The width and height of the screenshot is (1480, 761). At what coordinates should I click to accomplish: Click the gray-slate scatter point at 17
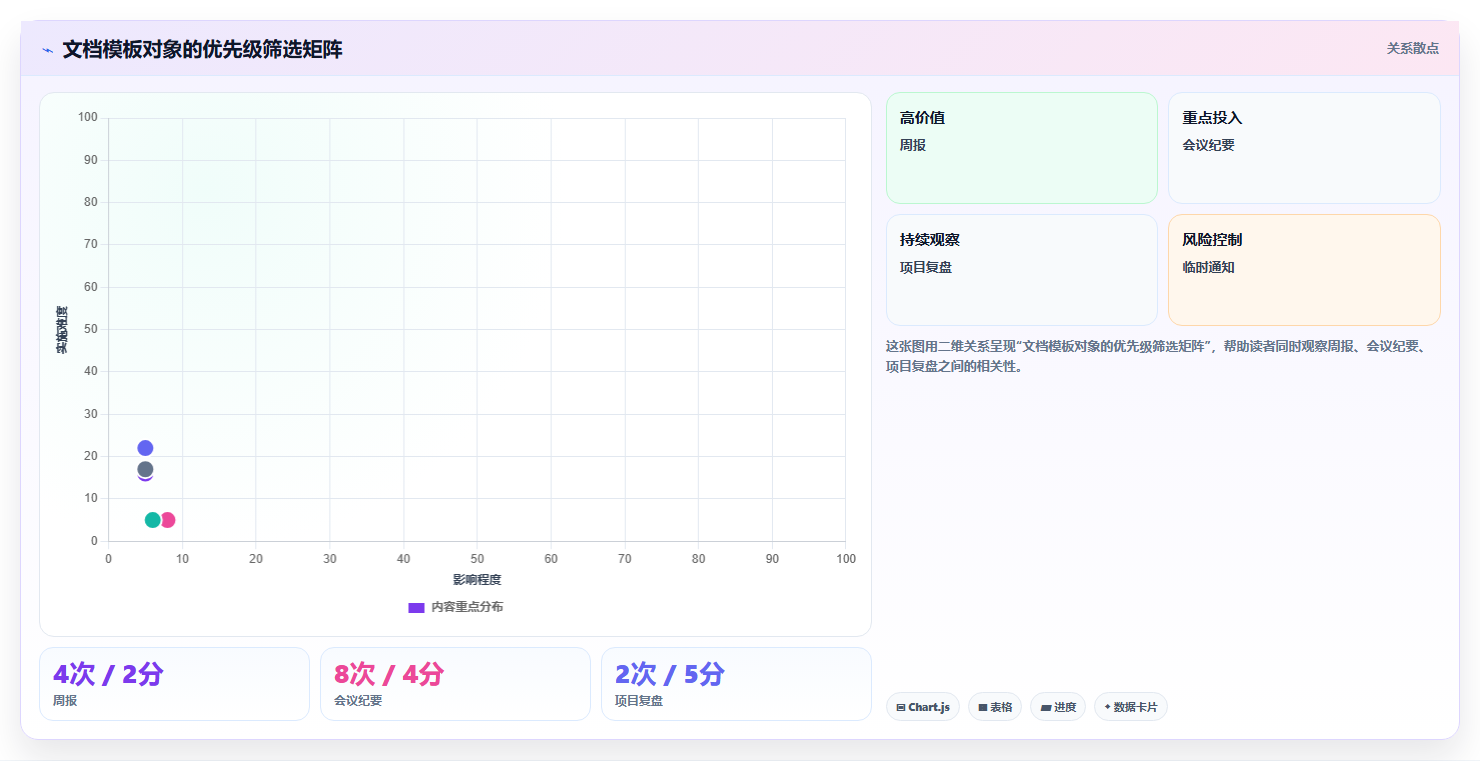click(145, 469)
